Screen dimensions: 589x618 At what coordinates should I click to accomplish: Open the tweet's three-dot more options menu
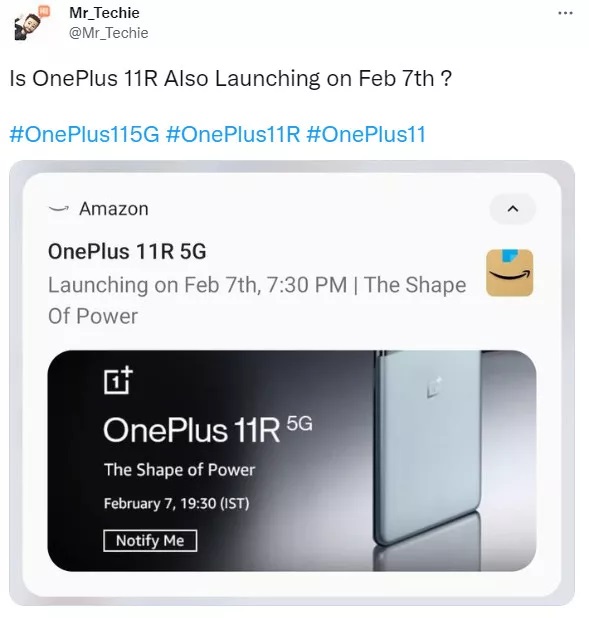click(565, 13)
